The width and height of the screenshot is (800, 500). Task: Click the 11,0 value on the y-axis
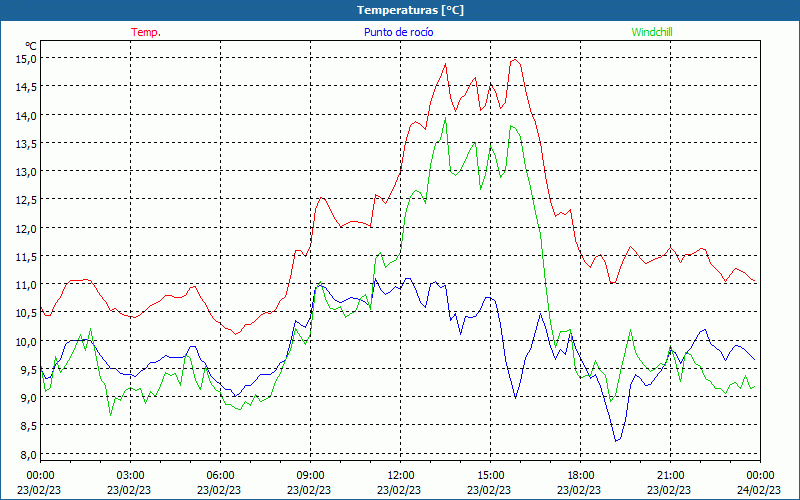pos(27,285)
